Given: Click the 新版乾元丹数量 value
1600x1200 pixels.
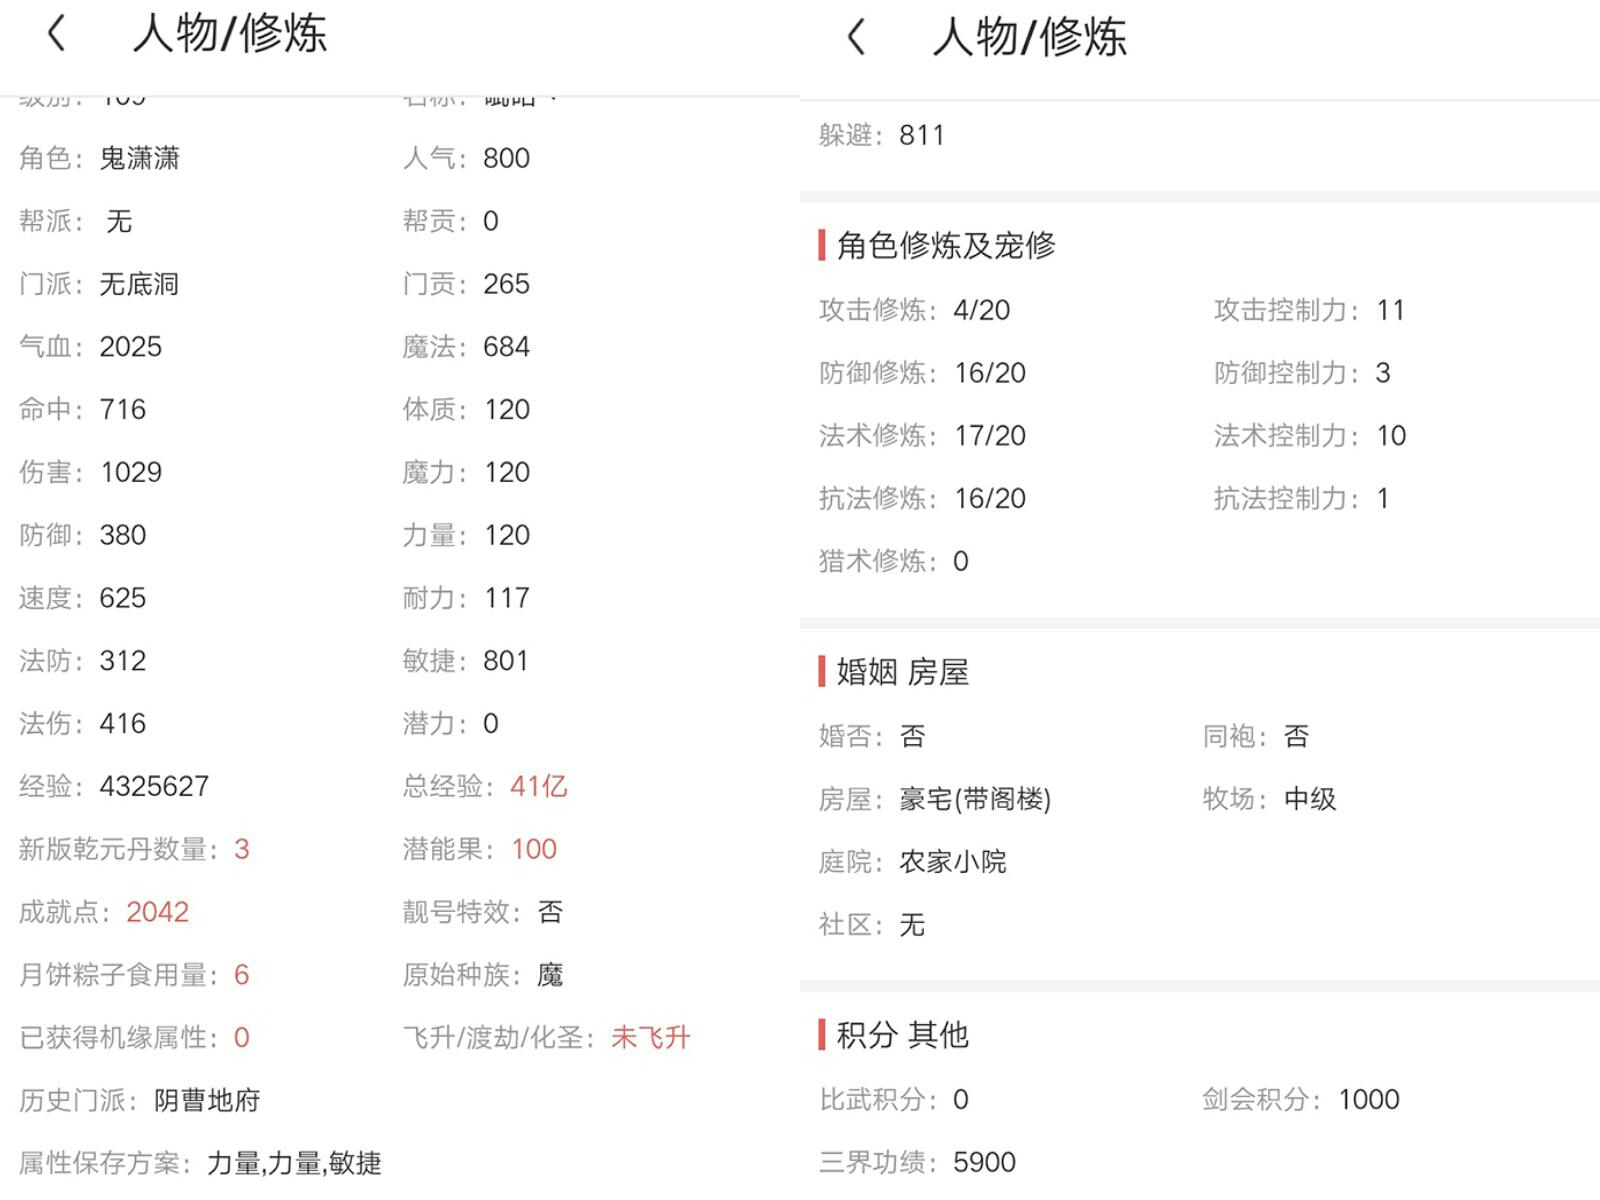Looking at the screenshot, I should (x=241, y=850).
